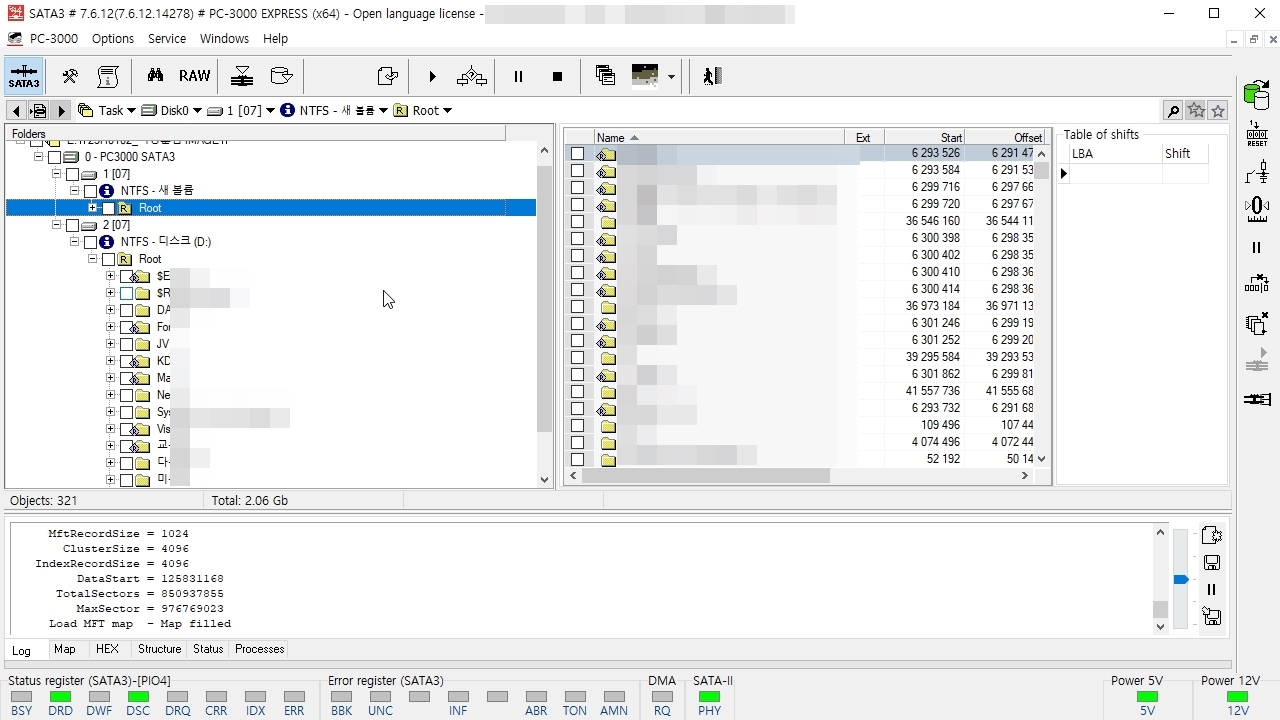Viewport: 1280px width, 720px height.
Task: Click the SATA3 port toolbar button
Action: (x=24, y=76)
